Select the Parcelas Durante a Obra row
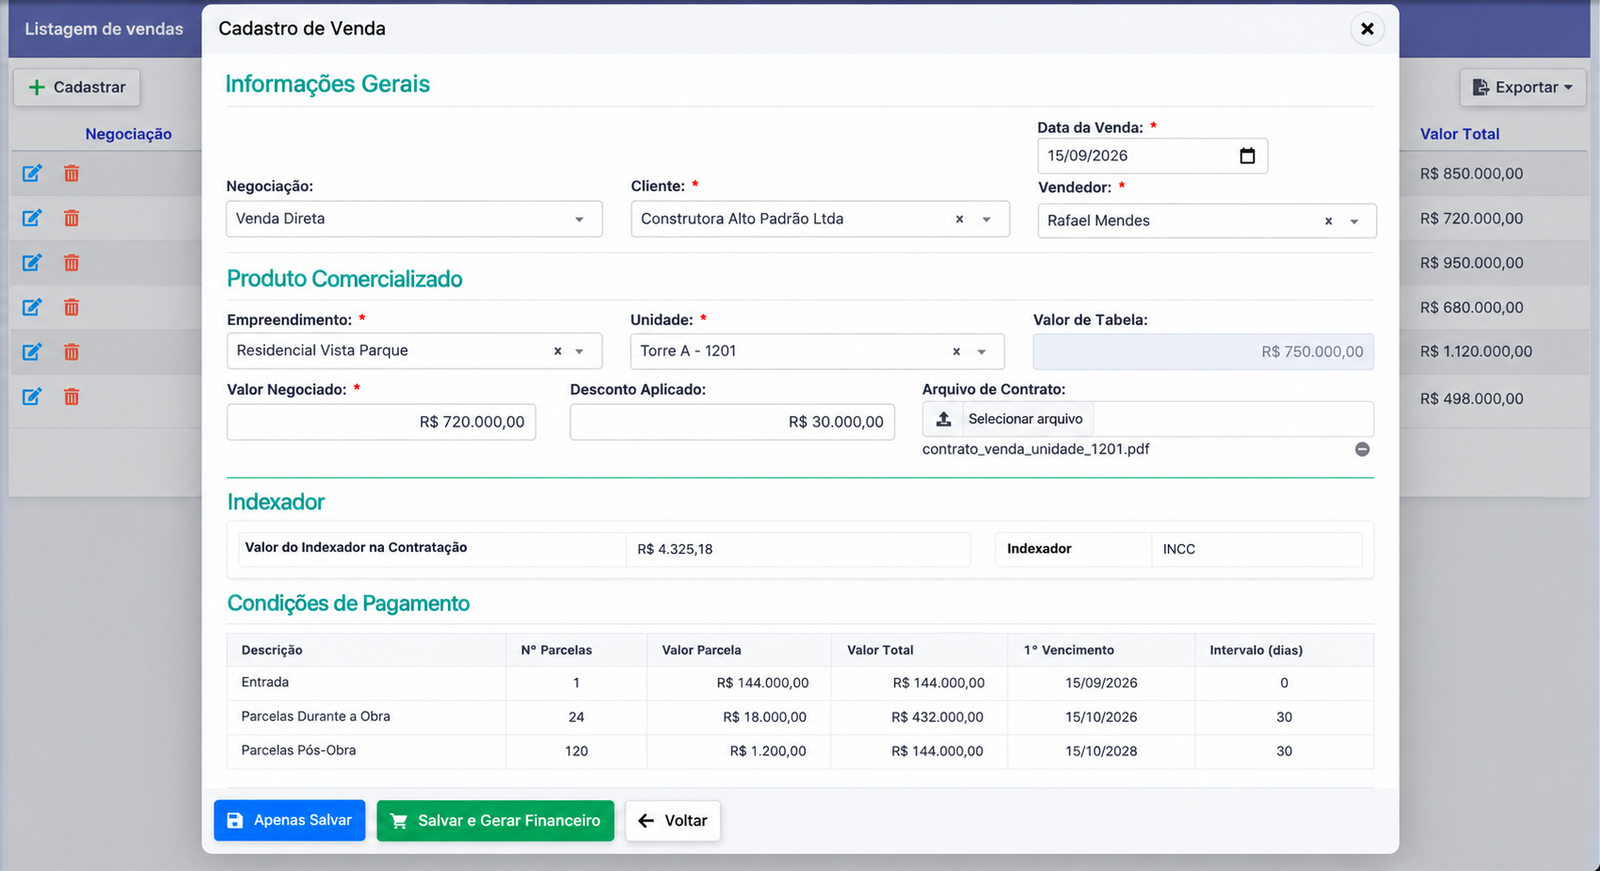Image resolution: width=1600 pixels, height=871 pixels. pos(800,717)
